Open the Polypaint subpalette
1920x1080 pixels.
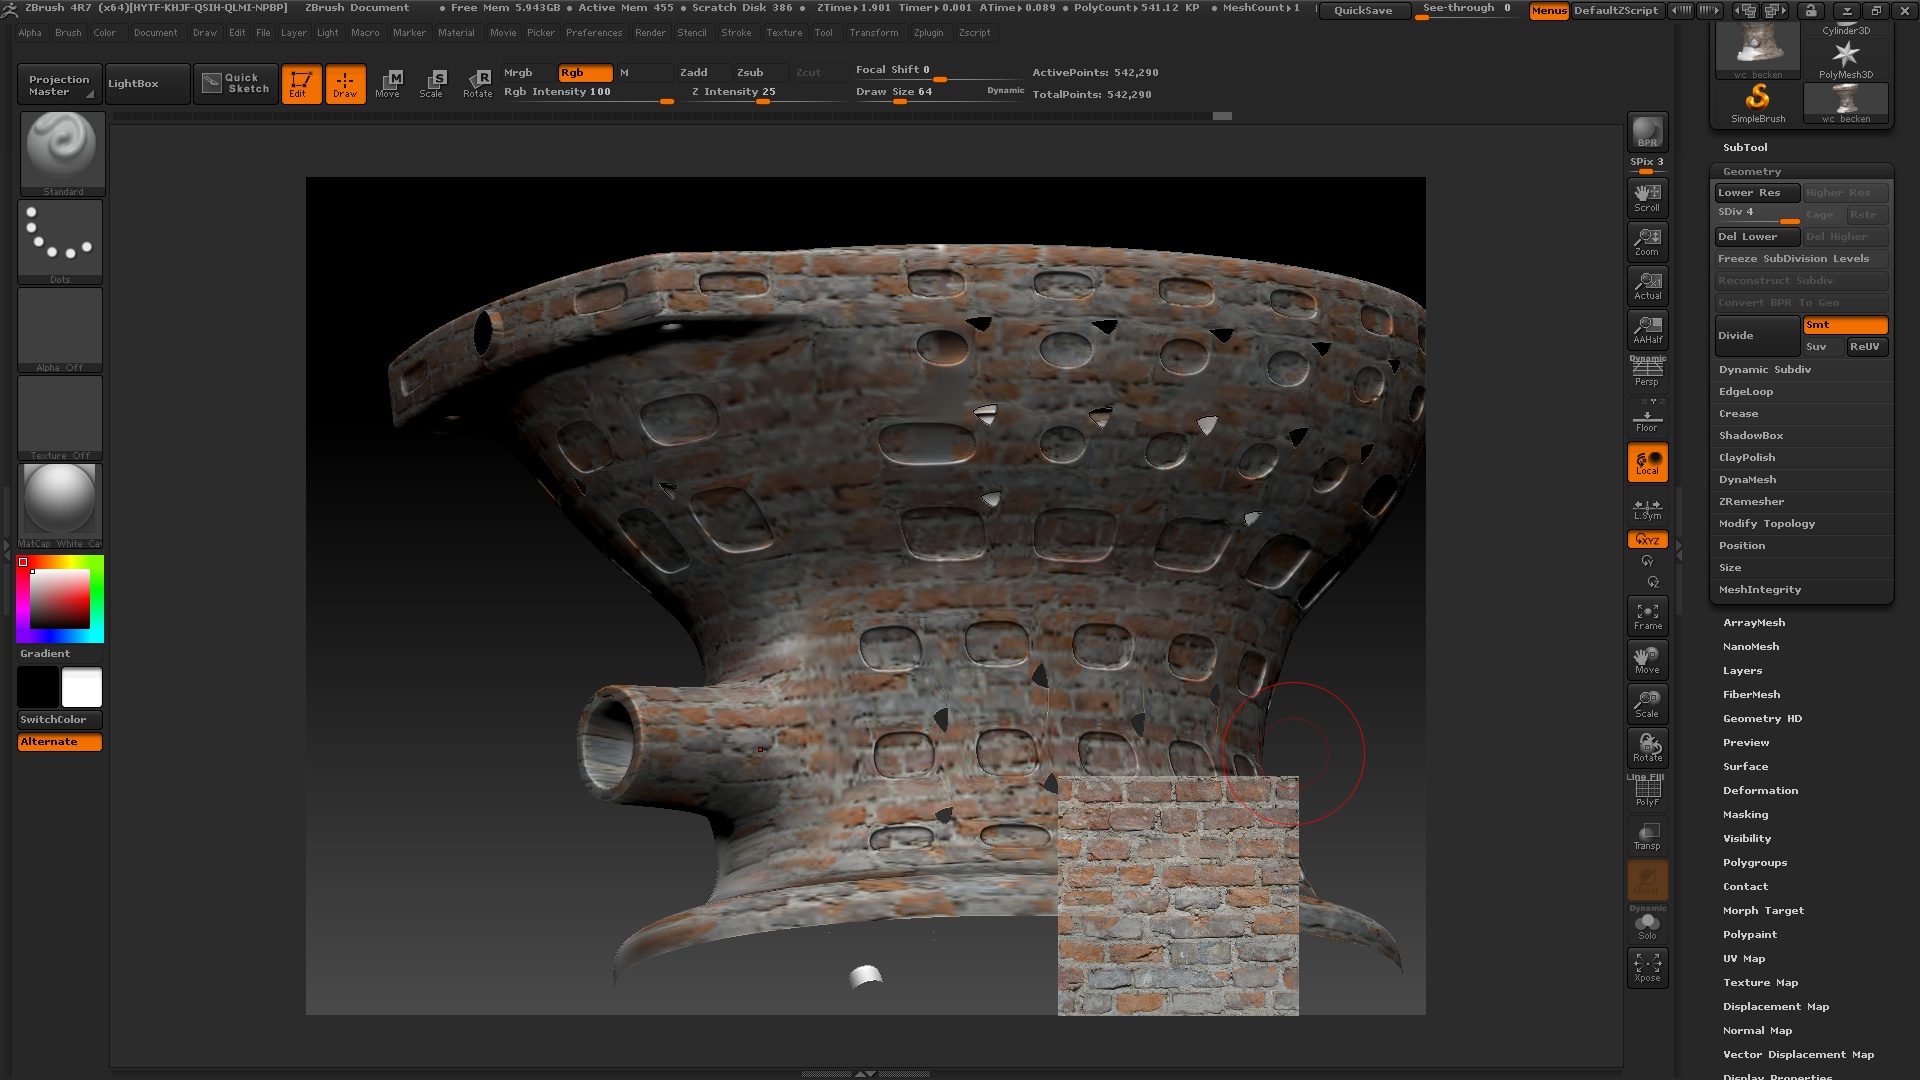(x=1749, y=935)
